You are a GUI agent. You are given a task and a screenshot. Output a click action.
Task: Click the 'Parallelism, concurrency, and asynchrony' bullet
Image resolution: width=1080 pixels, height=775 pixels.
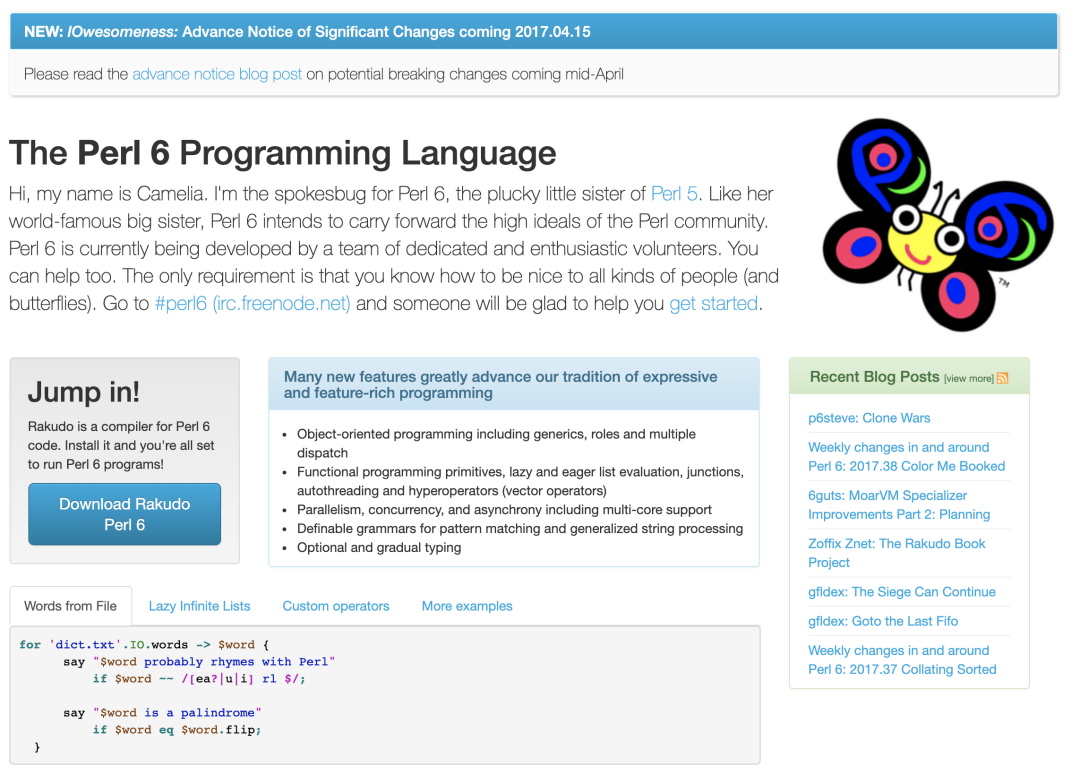pyautogui.click(x=504, y=510)
